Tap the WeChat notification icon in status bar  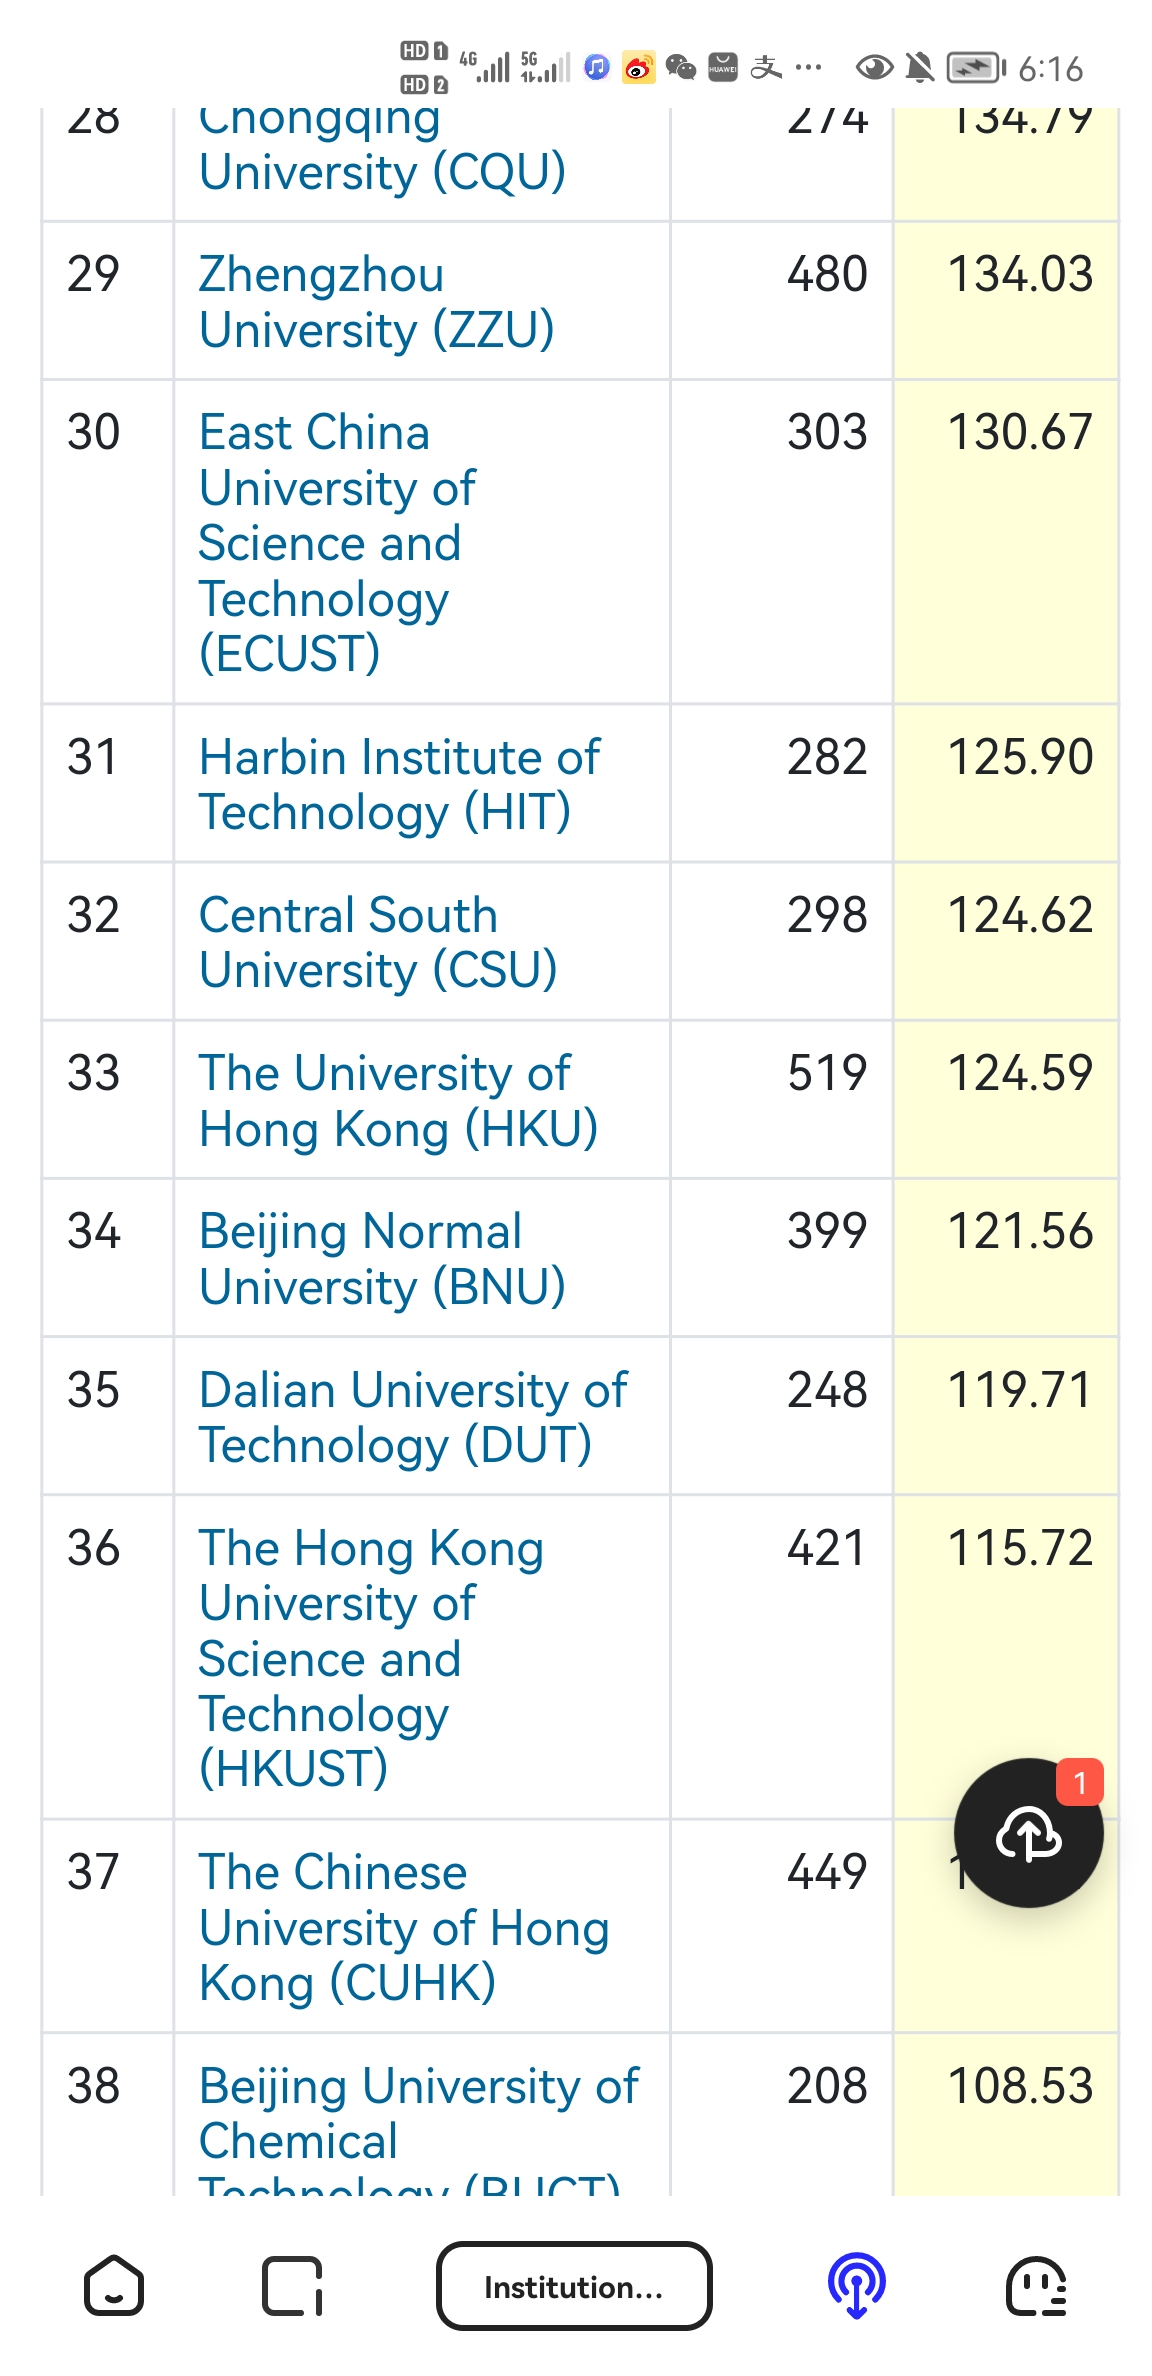pos(680,68)
